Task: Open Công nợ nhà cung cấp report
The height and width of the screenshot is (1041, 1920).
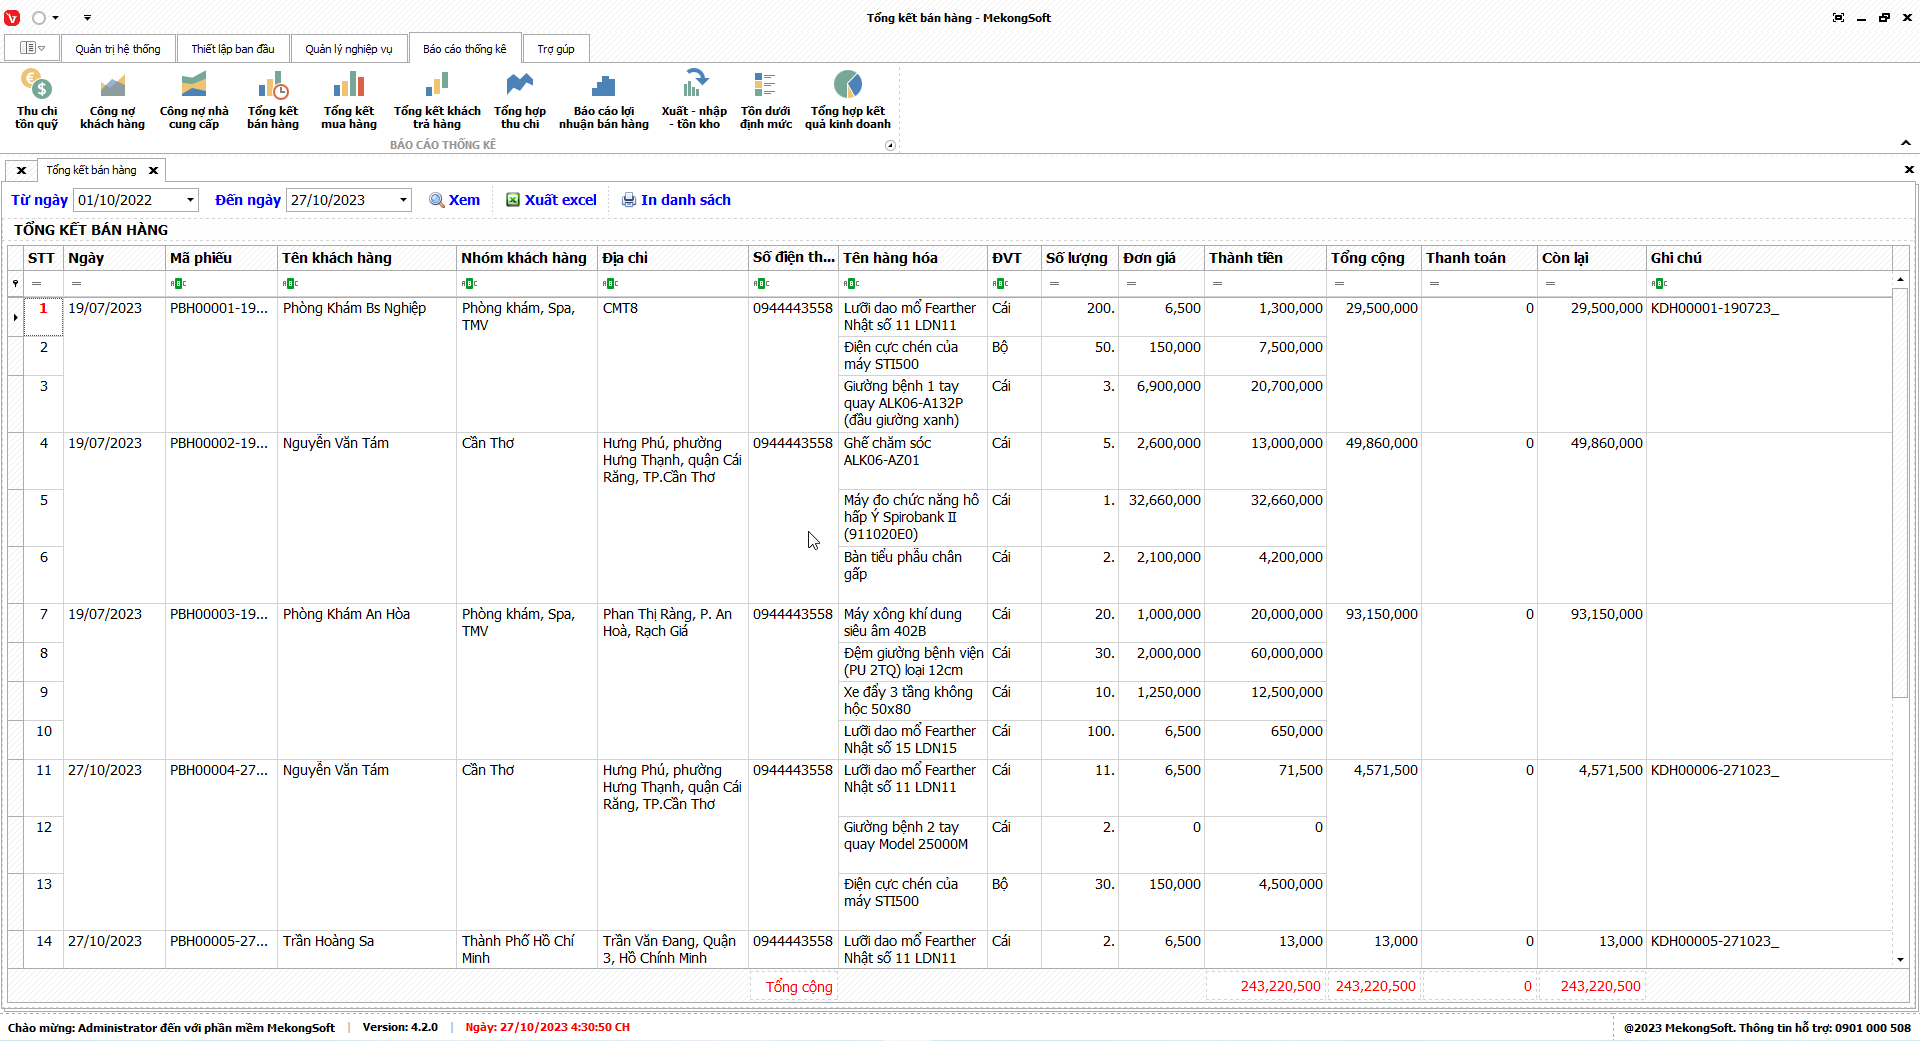Action: pyautogui.click(x=194, y=99)
